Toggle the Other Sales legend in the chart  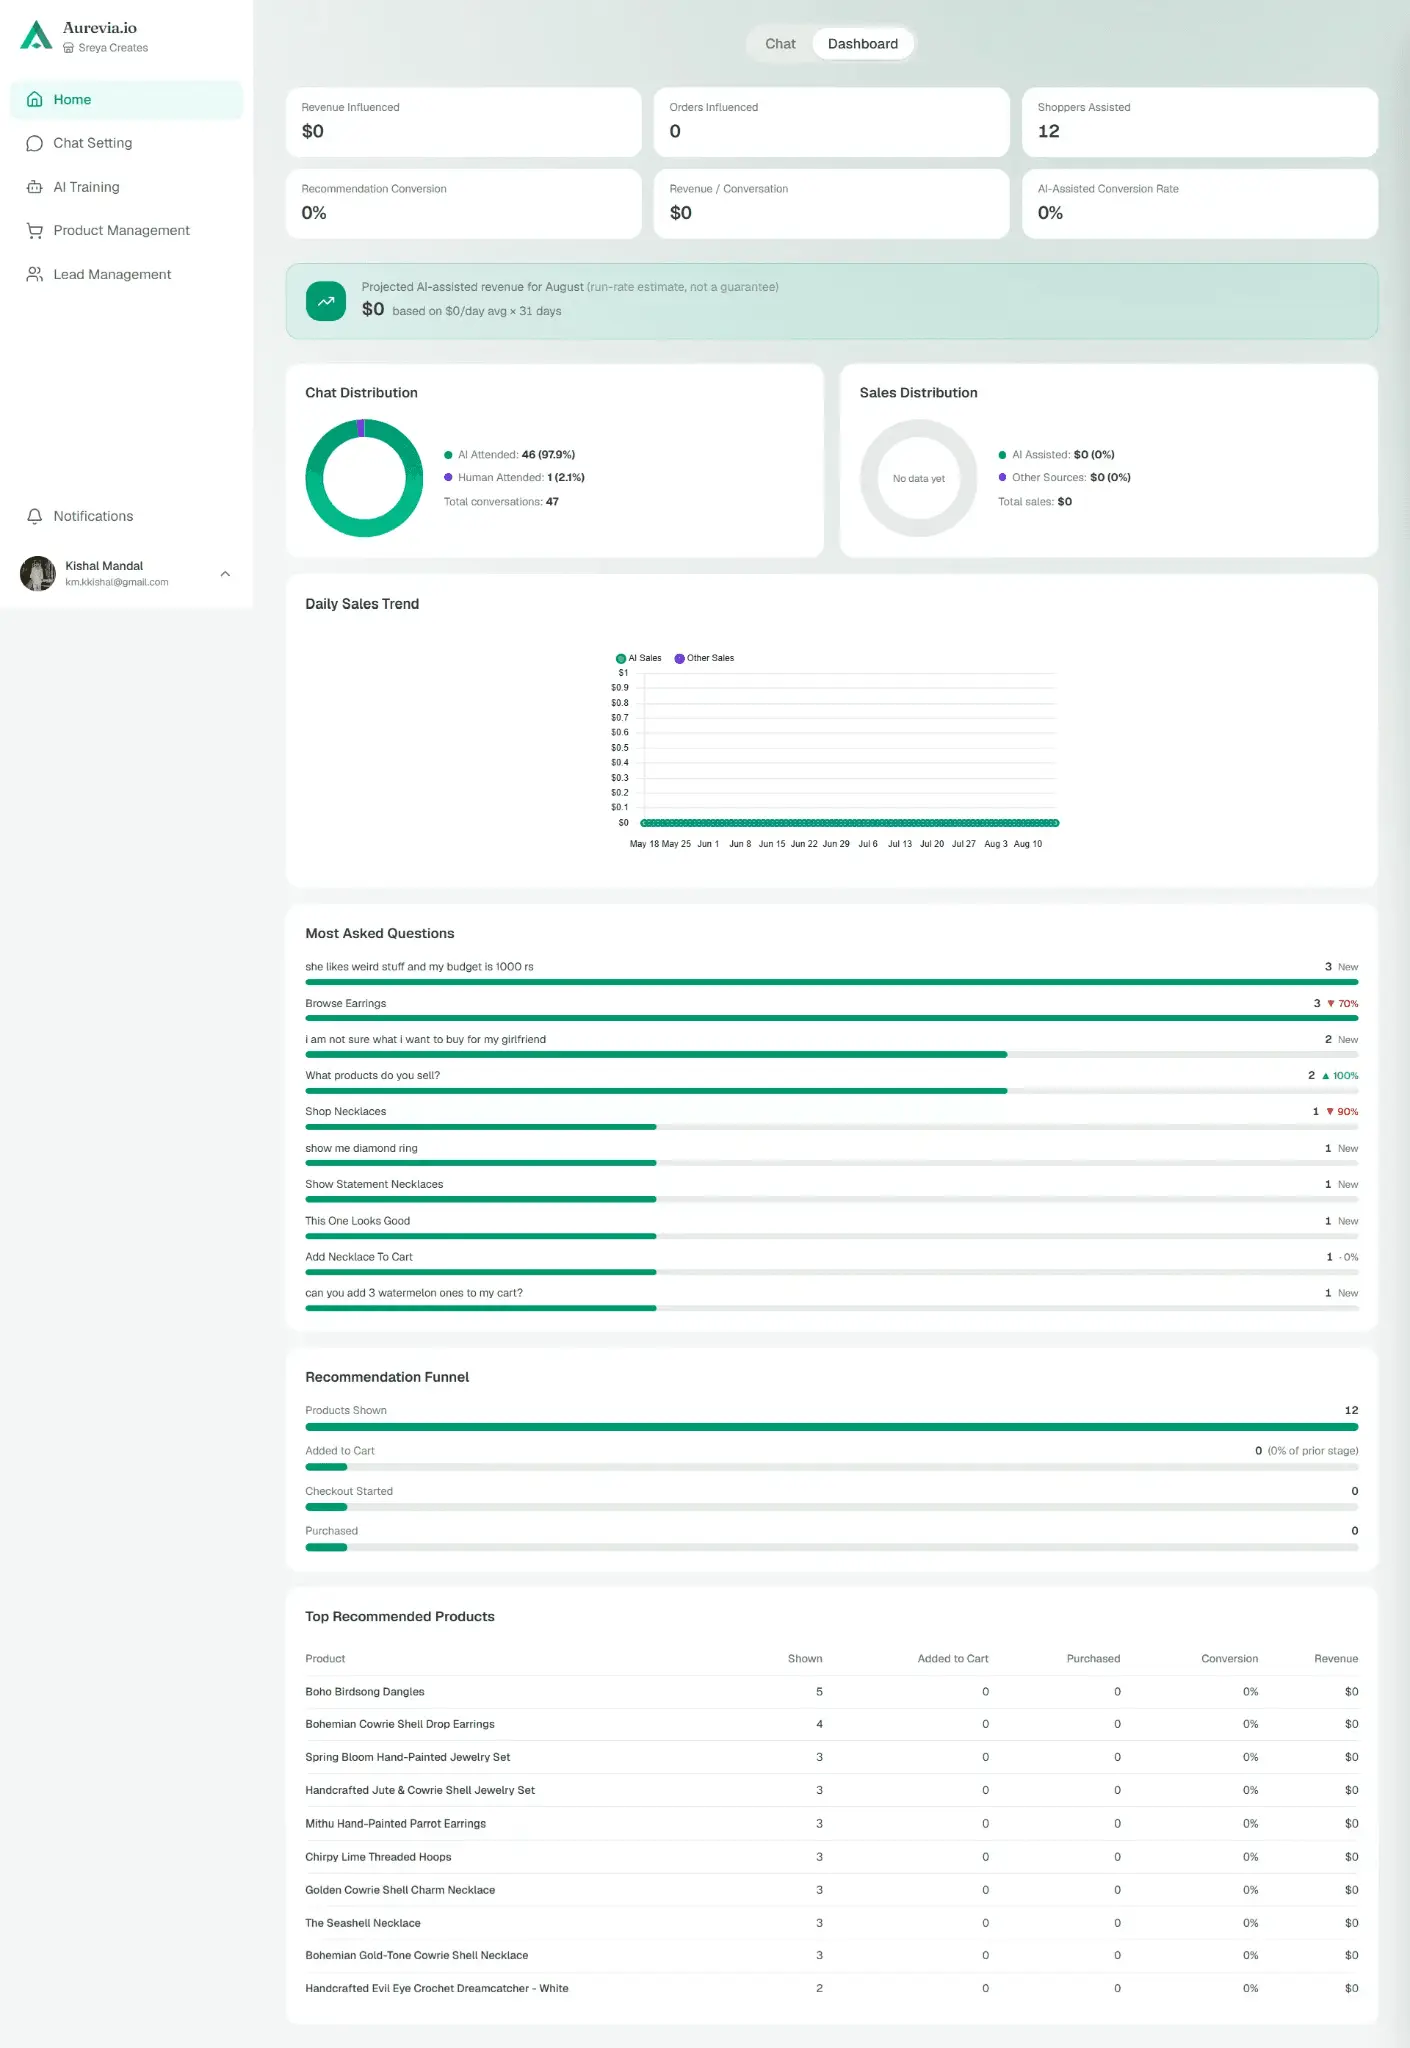[x=704, y=658]
